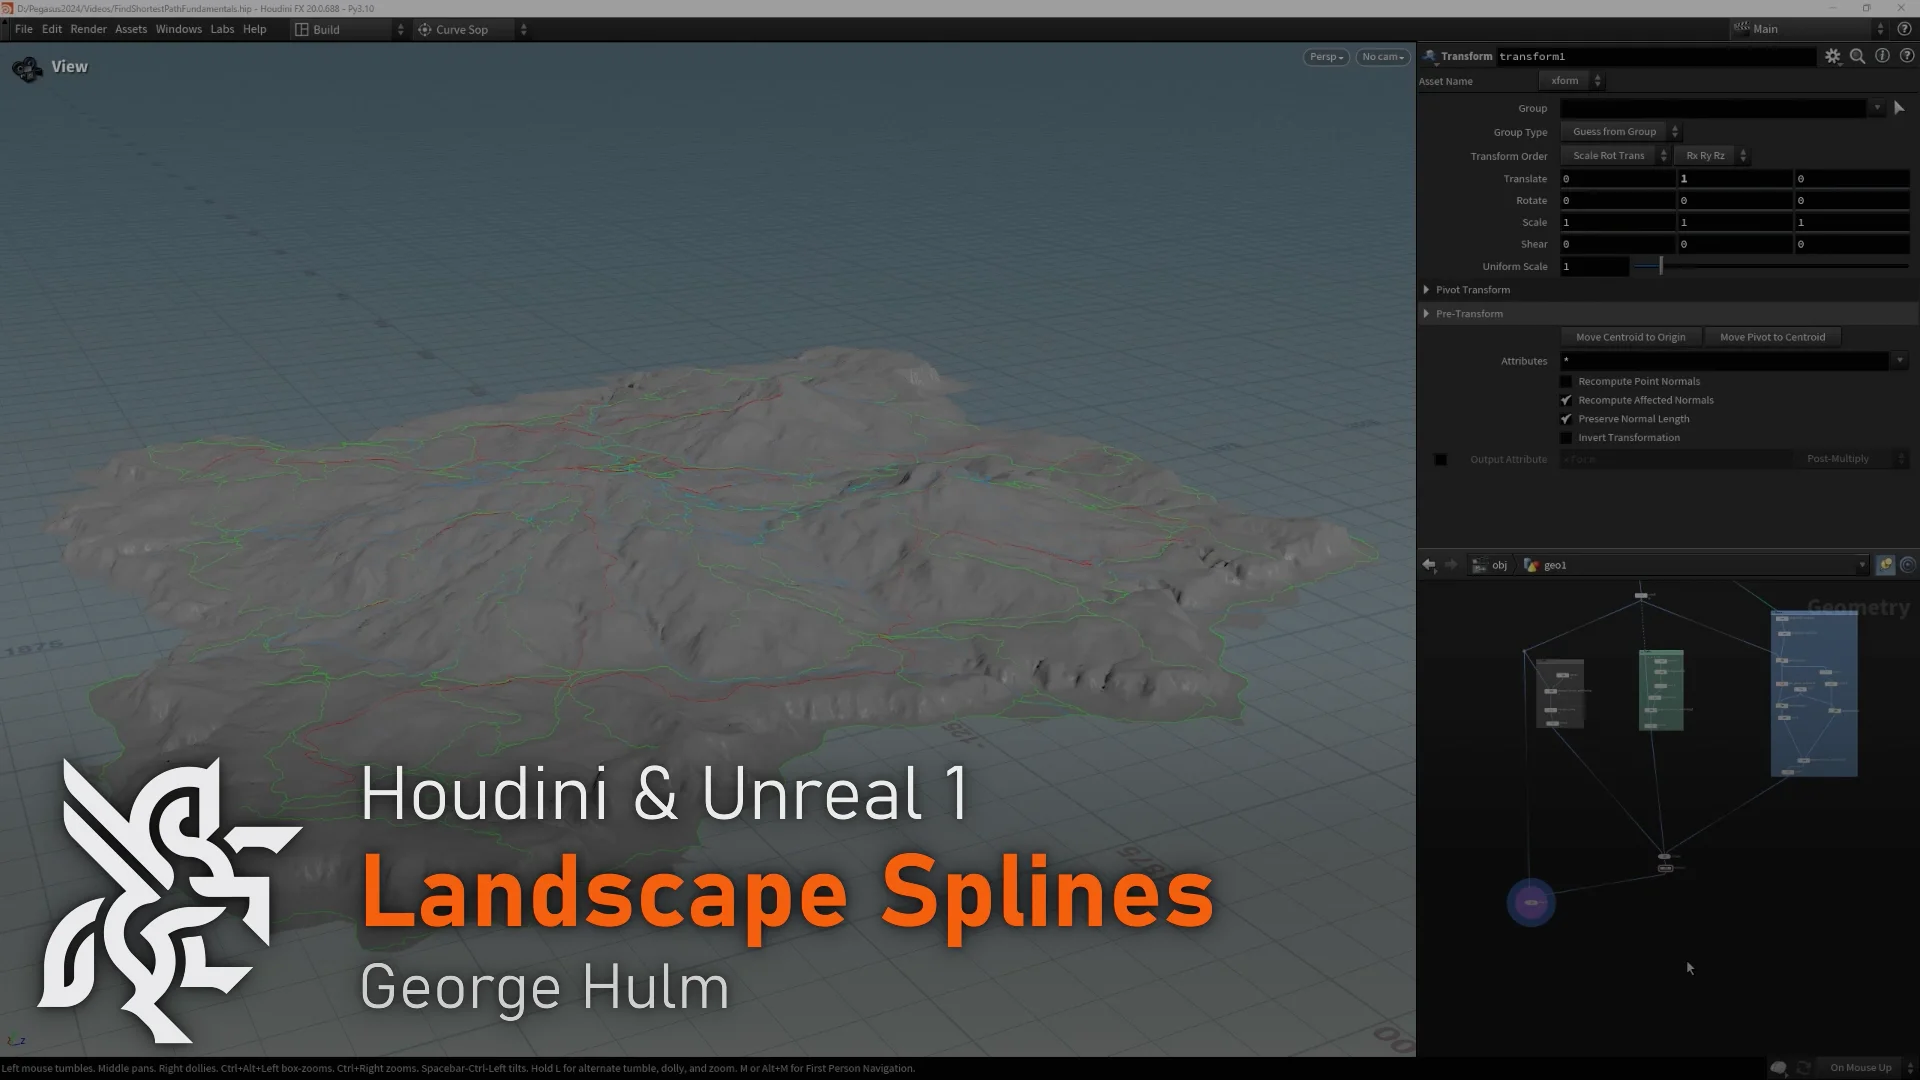Viewport: 1920px width, 1080px height.
Task: Open the Transform node gear menu
Action: (x=1833, y=56)
